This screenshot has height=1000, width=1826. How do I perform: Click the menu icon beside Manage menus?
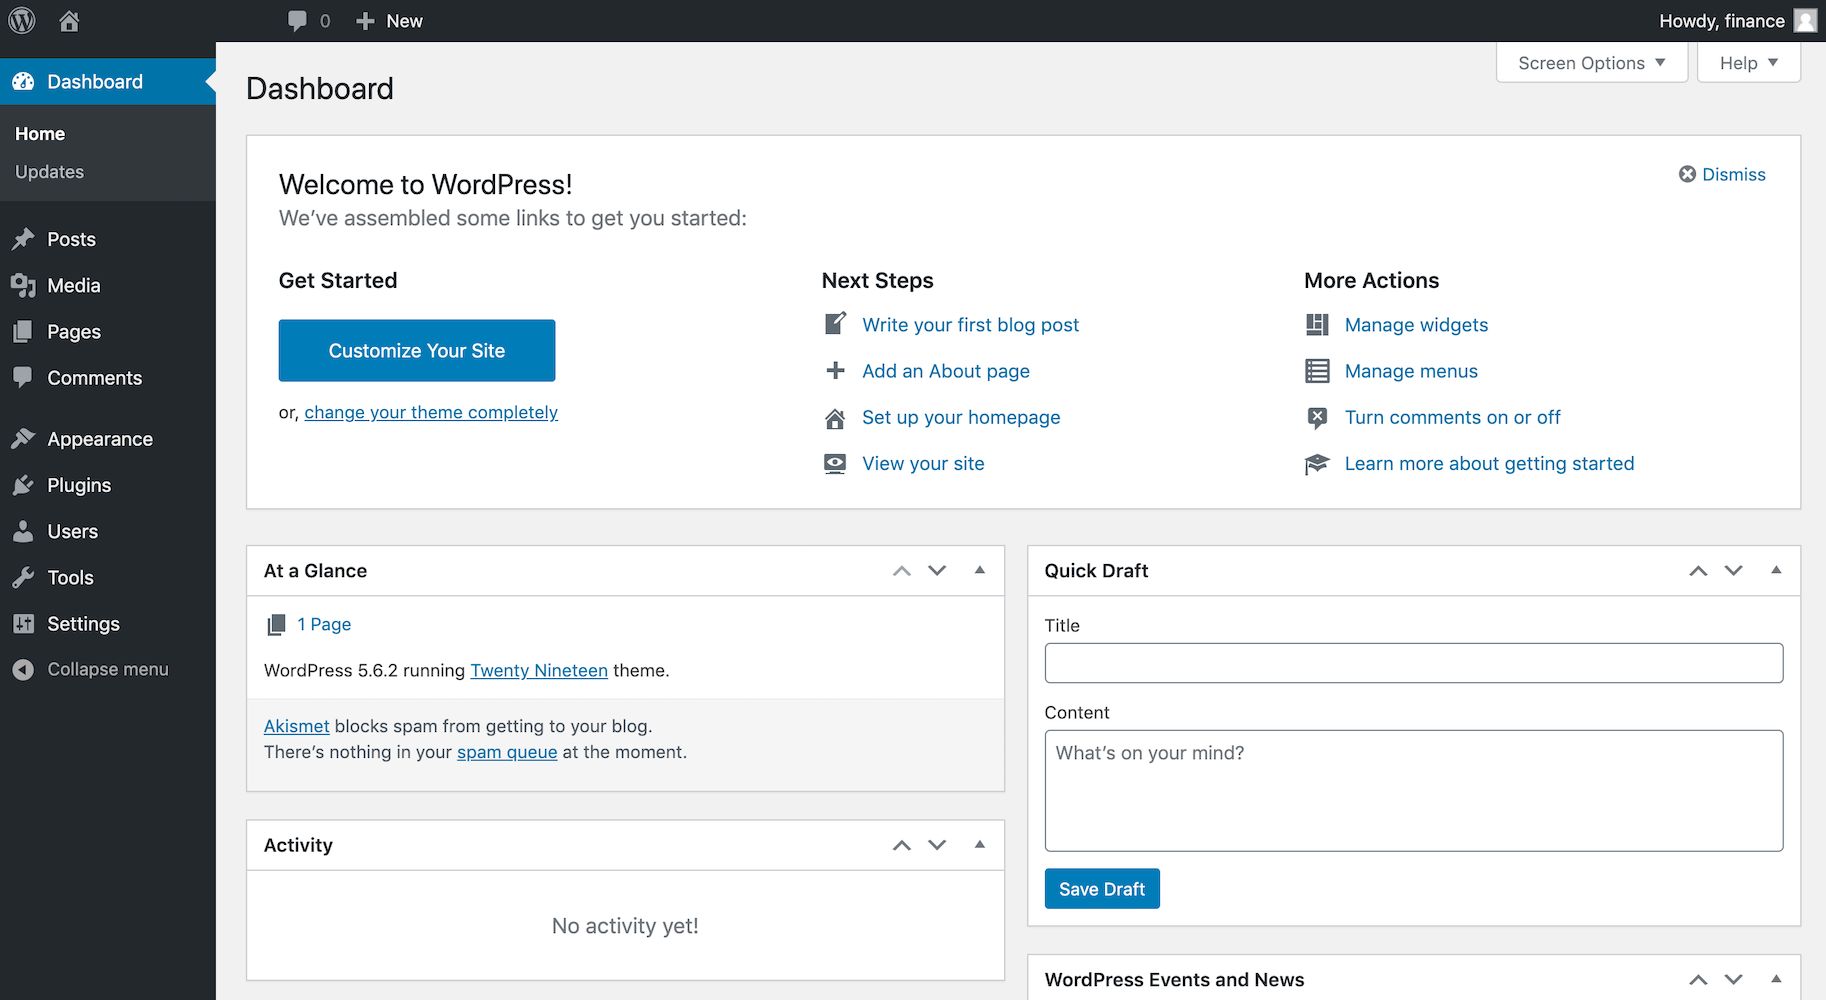(x=1317, y=371)
